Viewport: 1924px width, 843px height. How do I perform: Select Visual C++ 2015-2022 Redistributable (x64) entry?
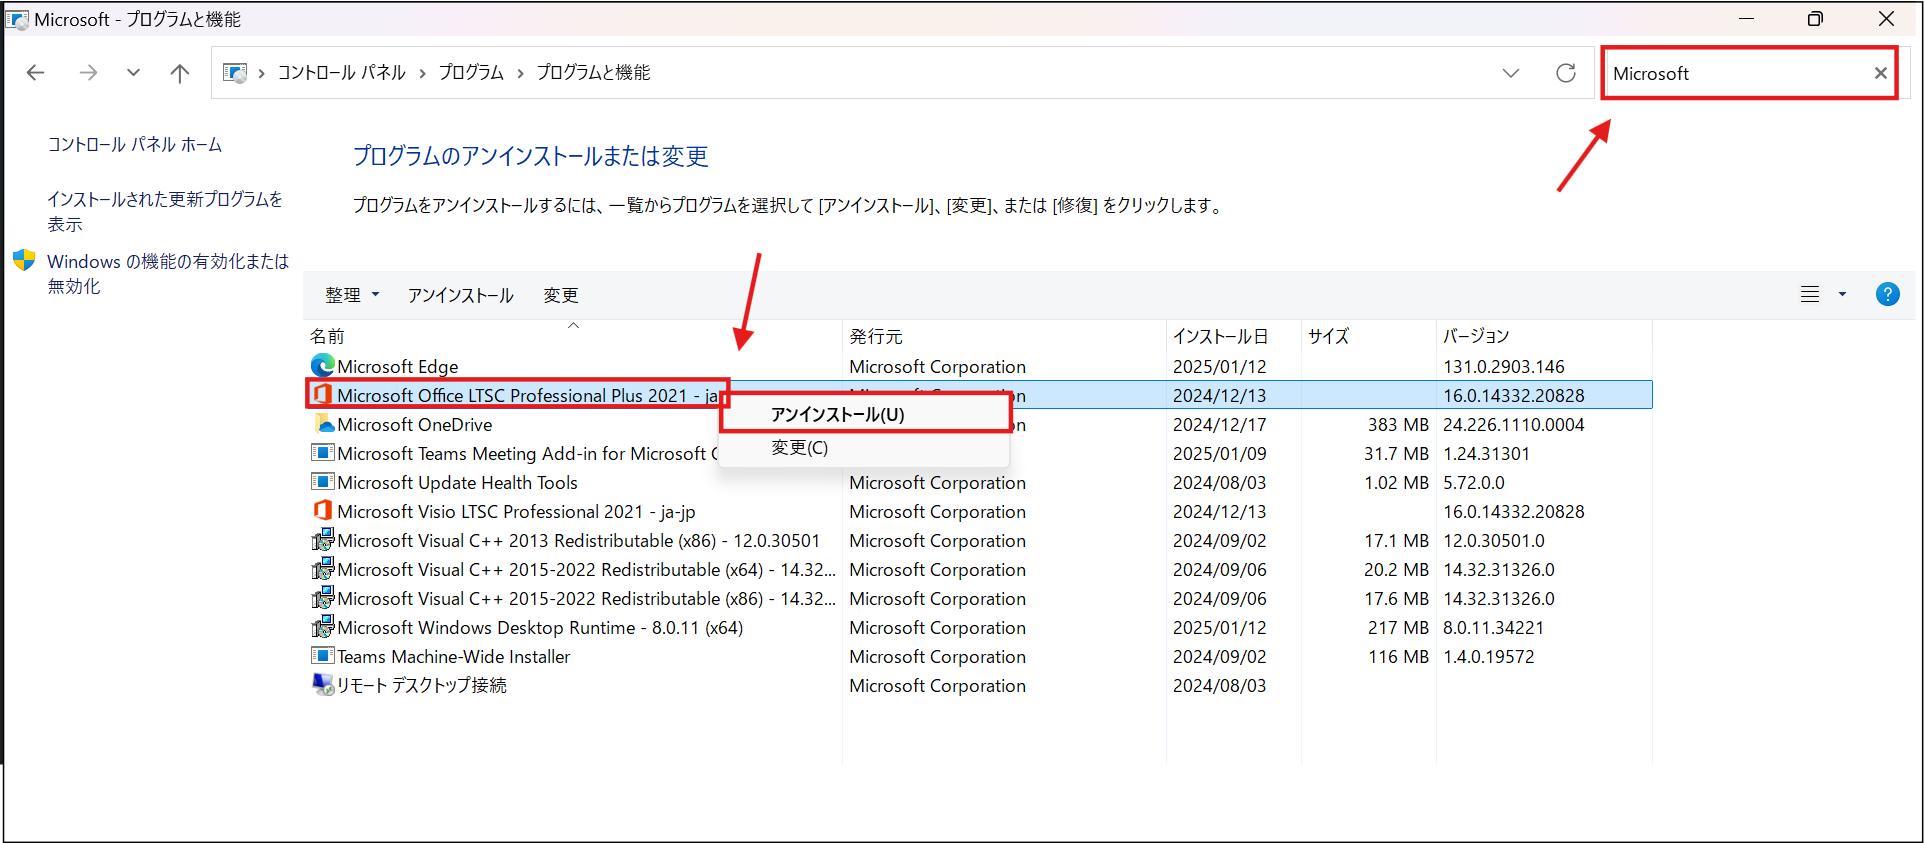[586, 570]
